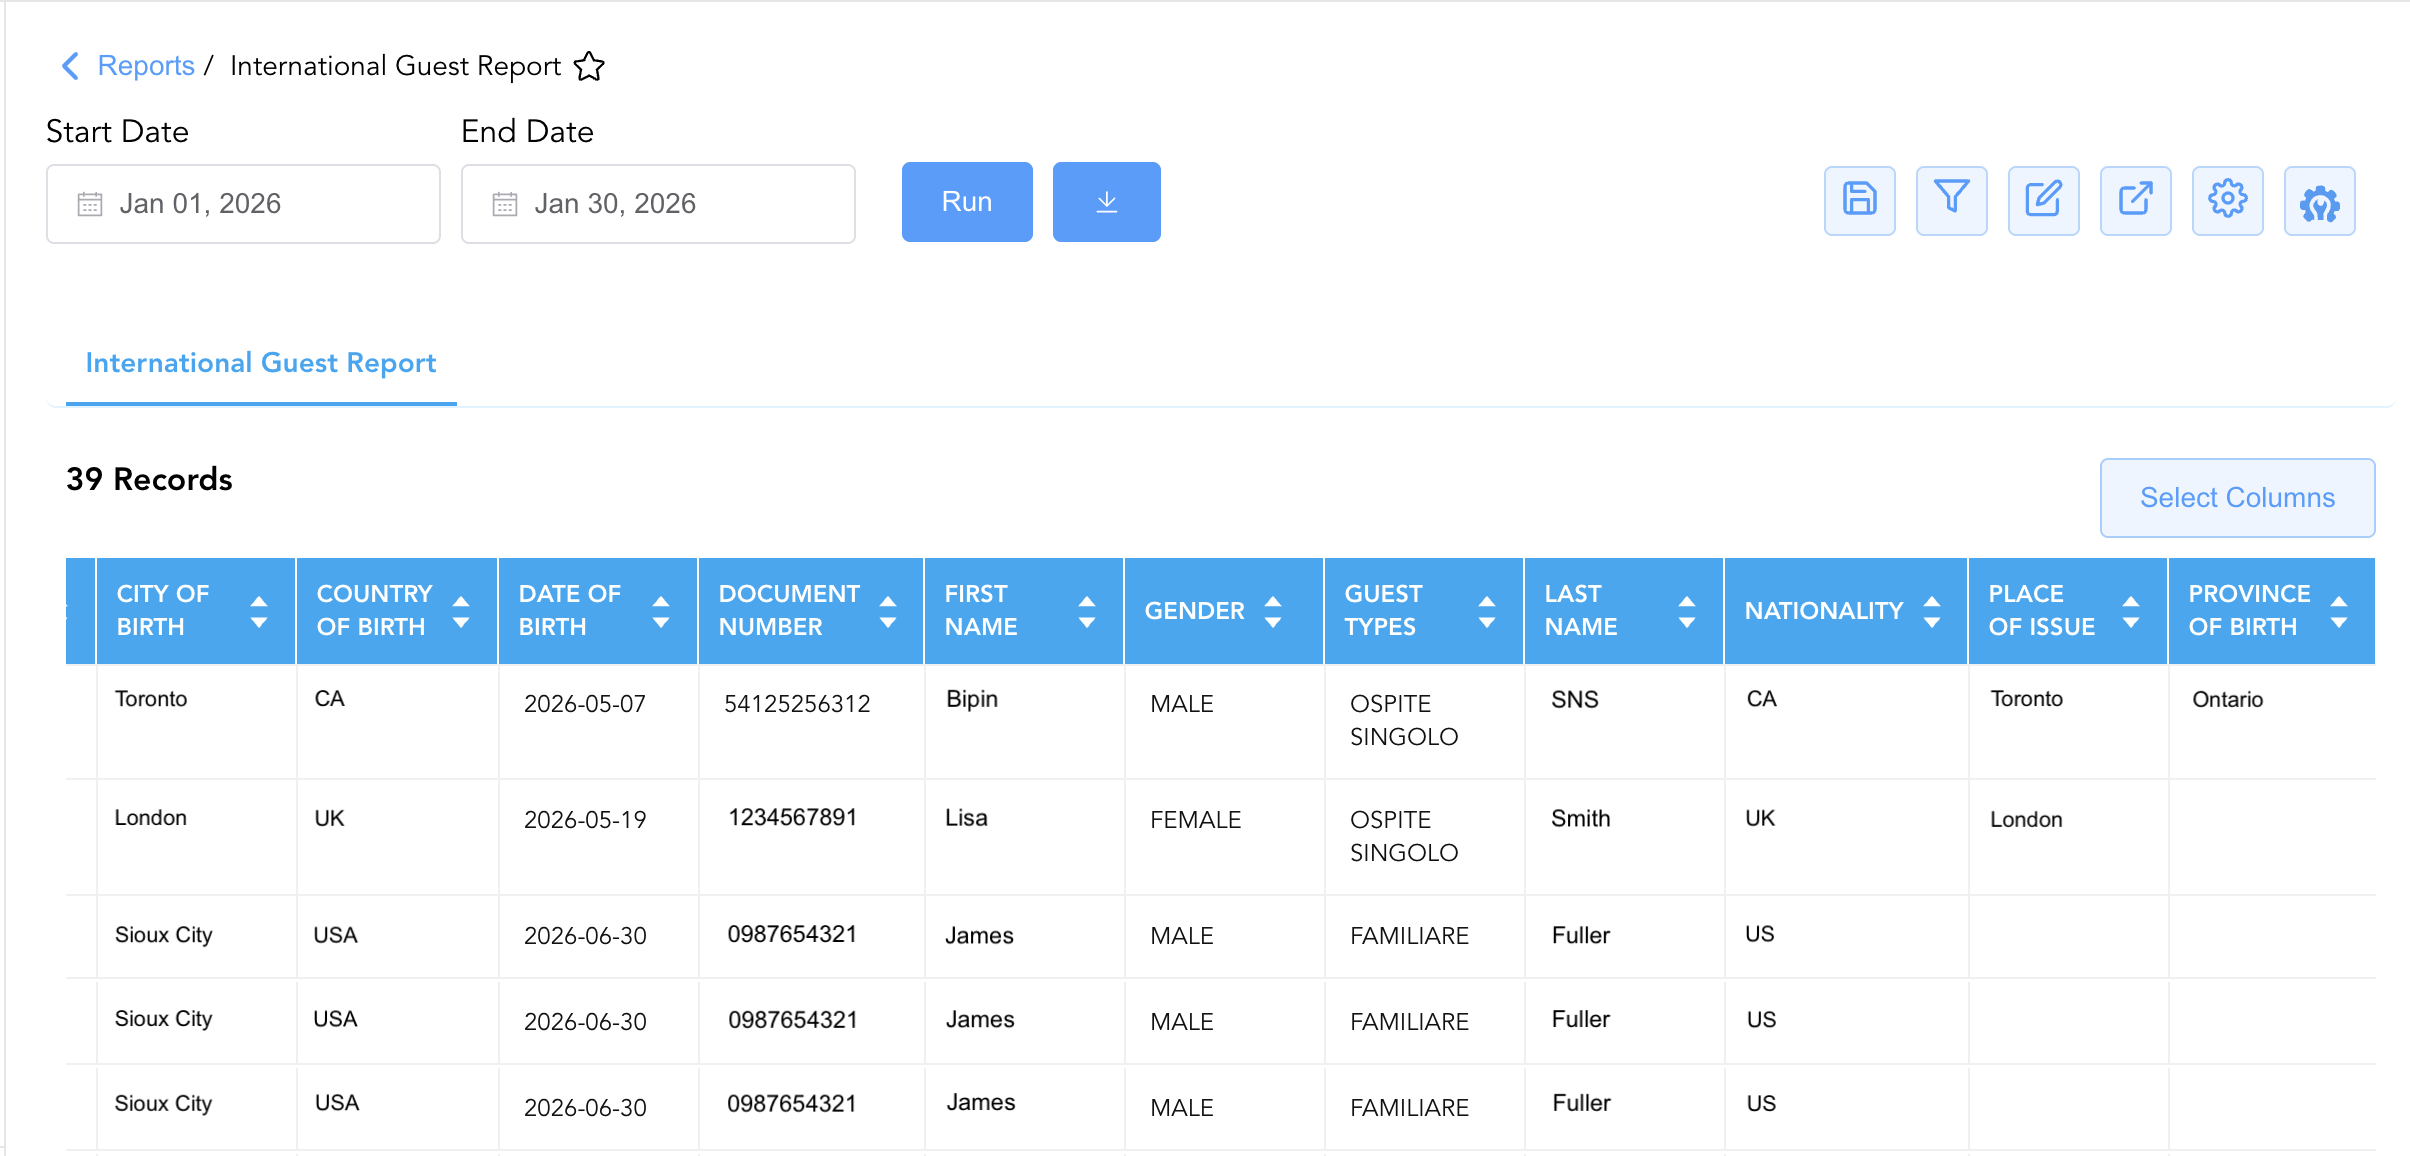Screen dimensions: 2410x1156
Task: Select the International Guest Report tab
Action: (x=261, y=363)
